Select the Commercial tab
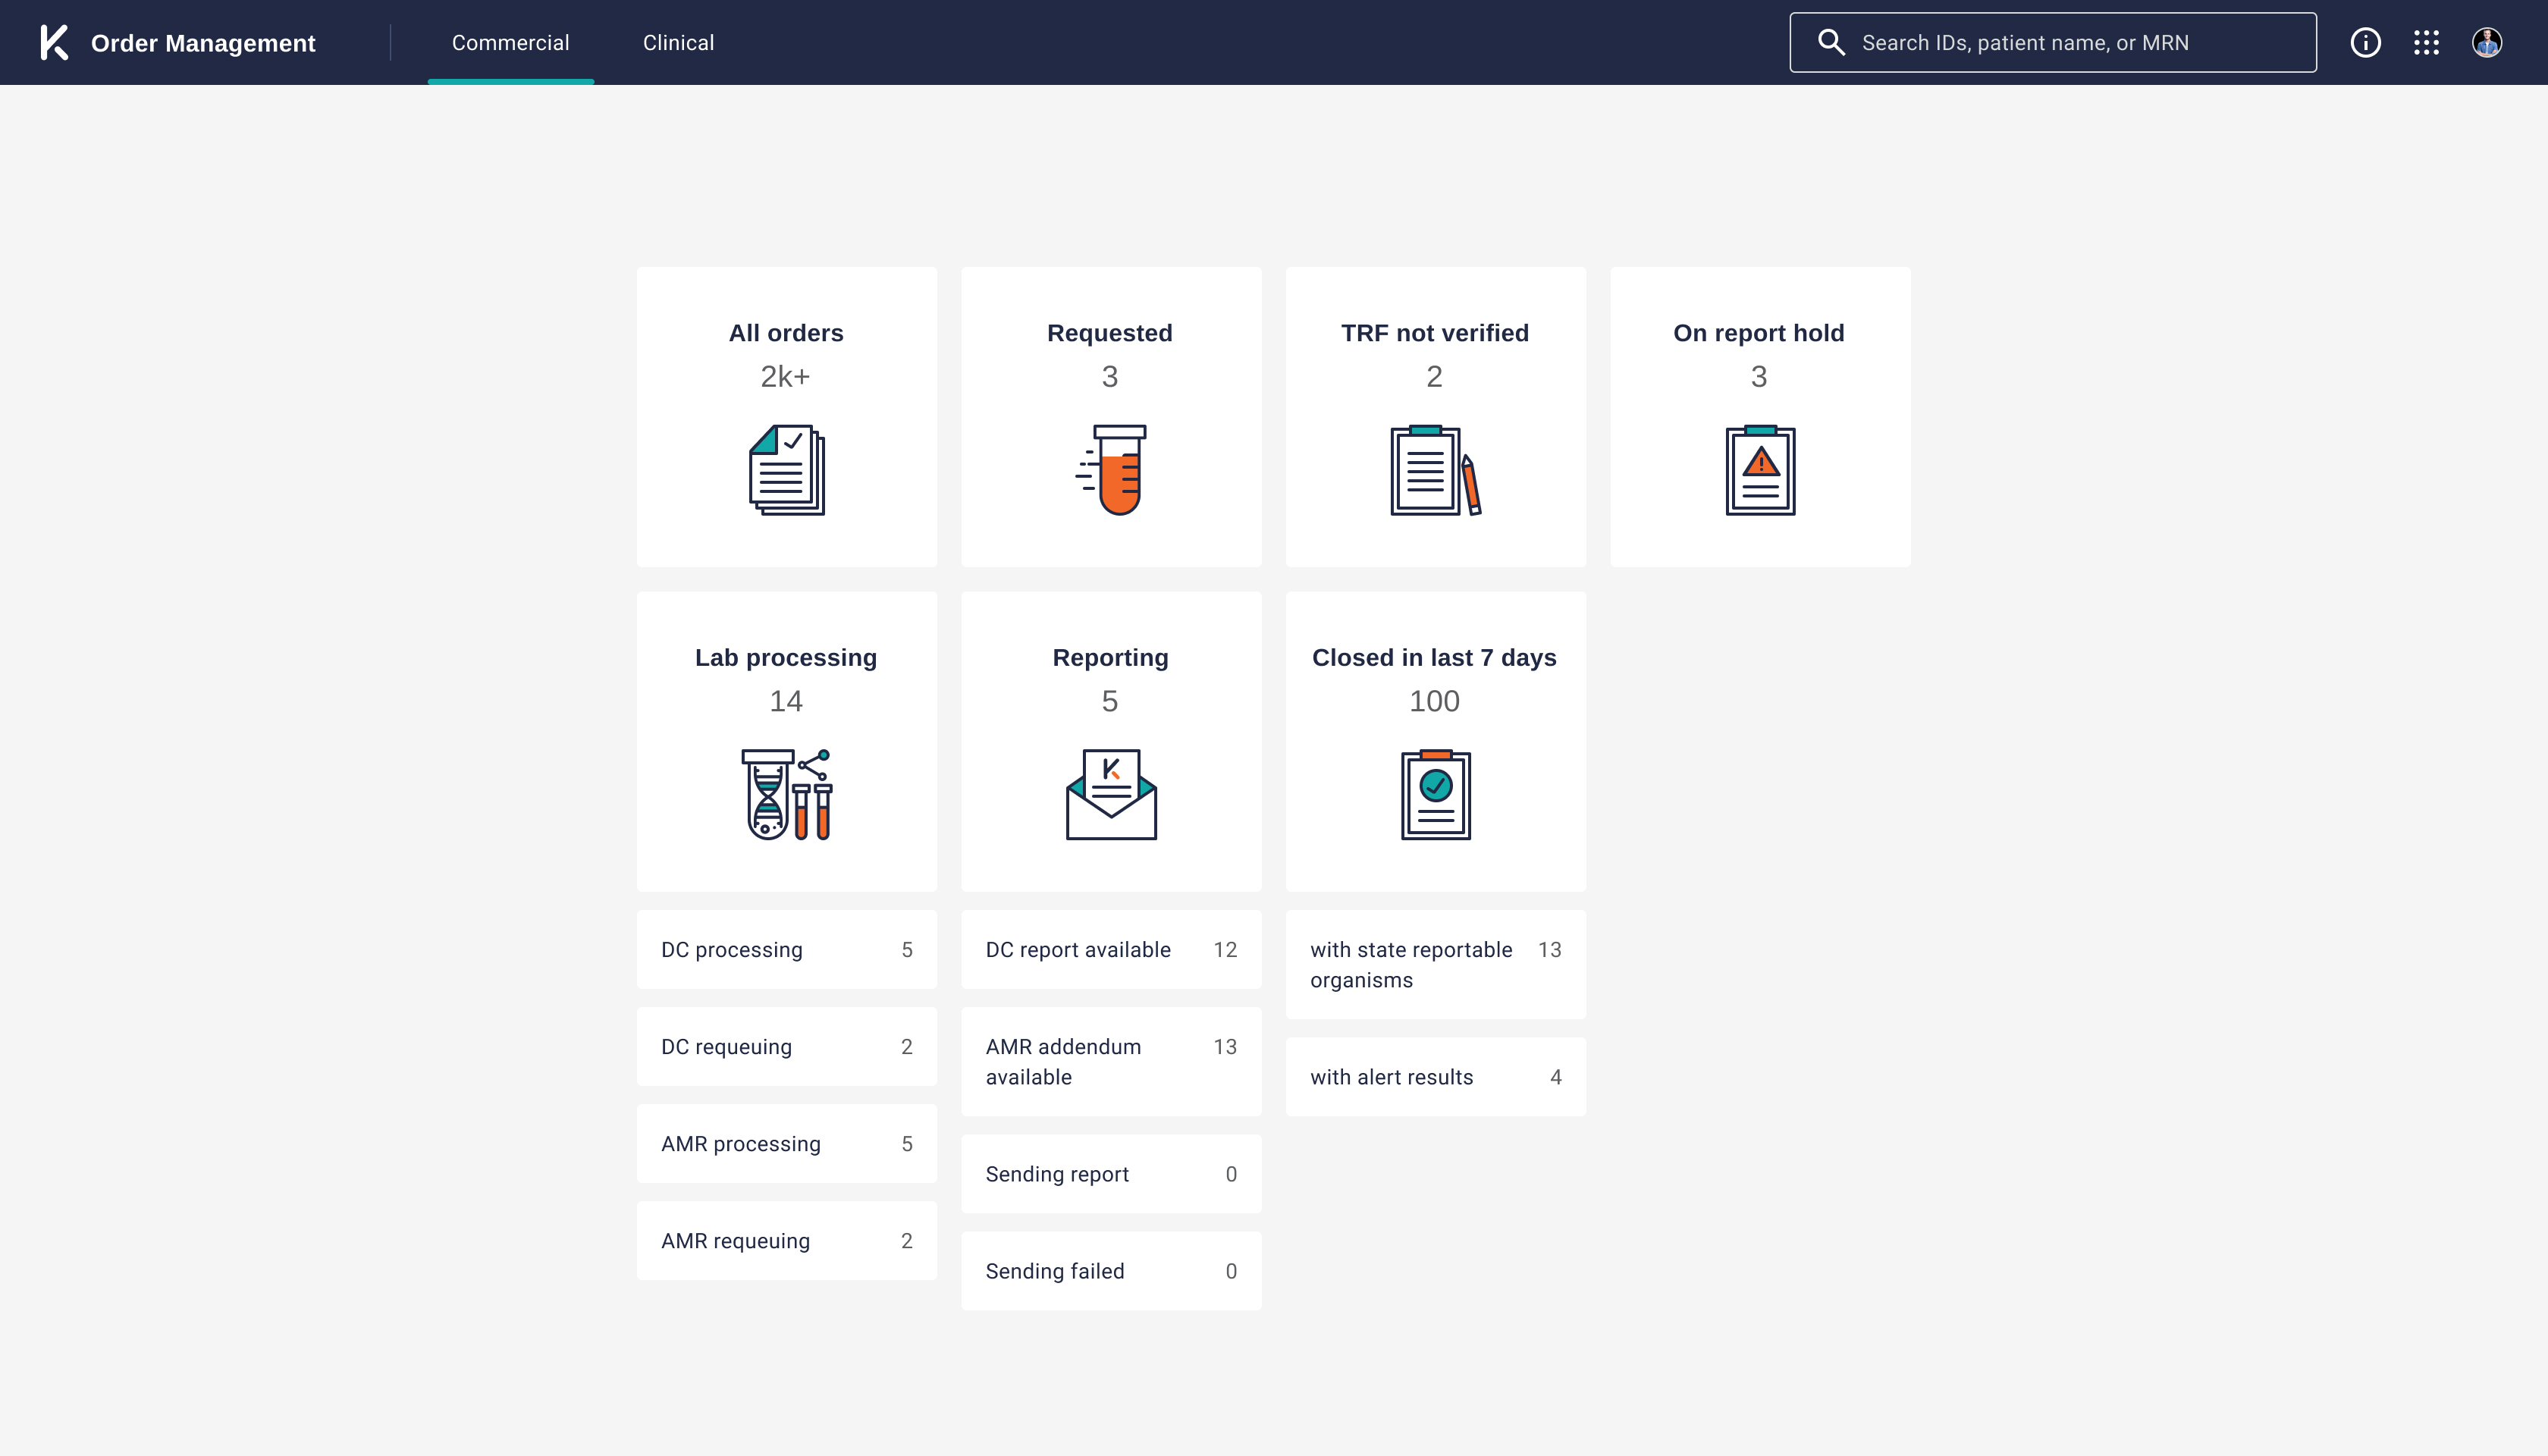The image size is (2548, 1456). click(510, 42)
